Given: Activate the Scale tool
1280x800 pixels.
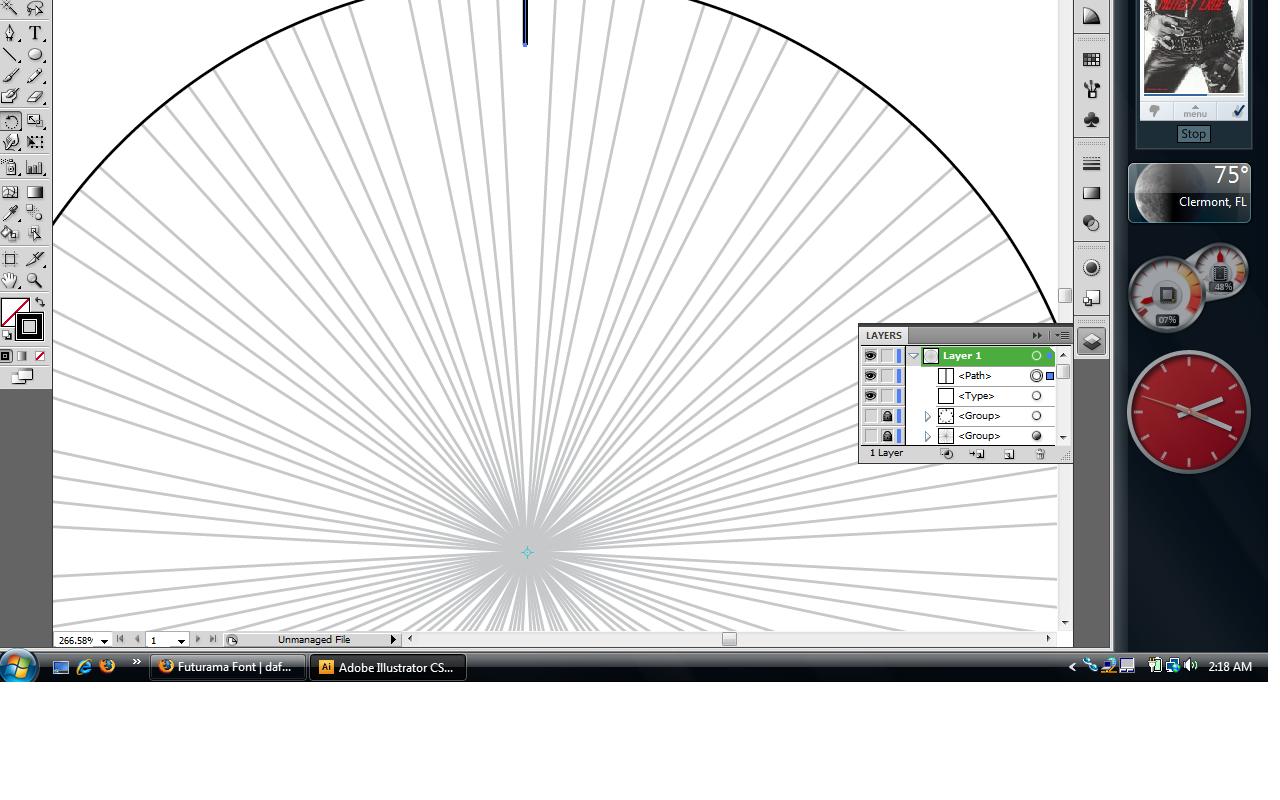Looking at the screenshot, I should (35, 121).
